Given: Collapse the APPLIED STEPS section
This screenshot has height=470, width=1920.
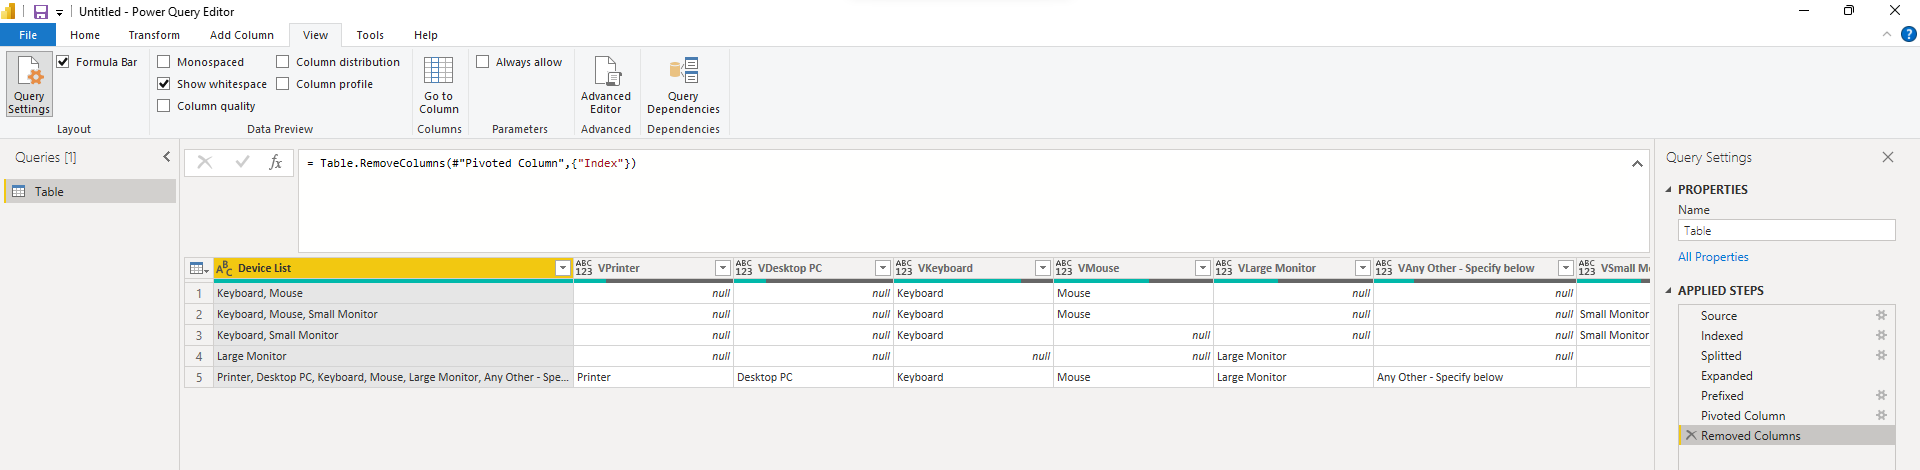Looking at the screenshot, I should click(x=1669, y=291).
